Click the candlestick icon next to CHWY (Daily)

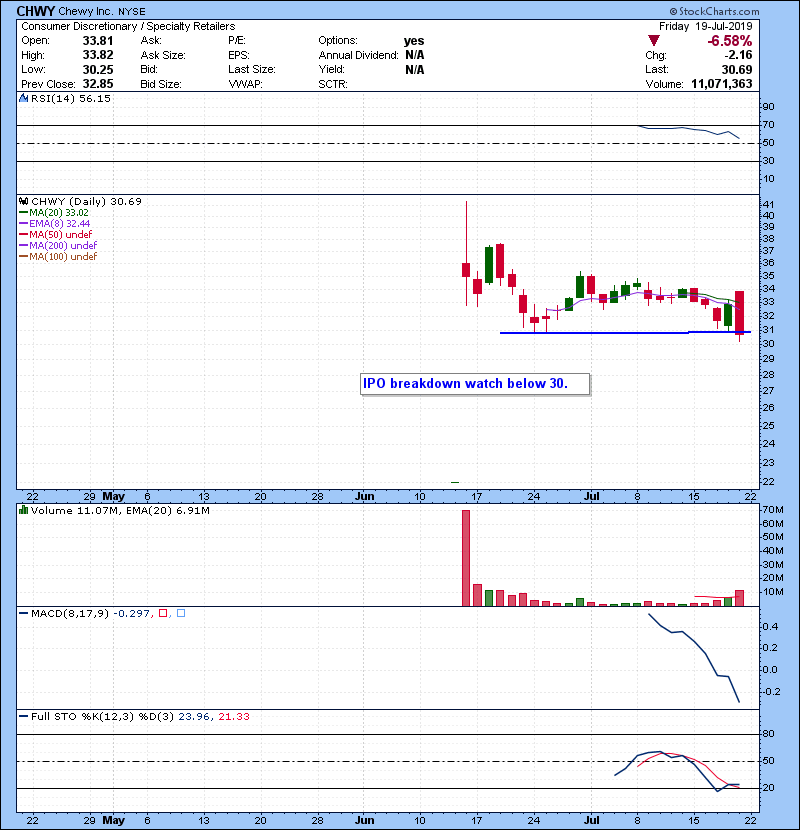coord(23,201)
